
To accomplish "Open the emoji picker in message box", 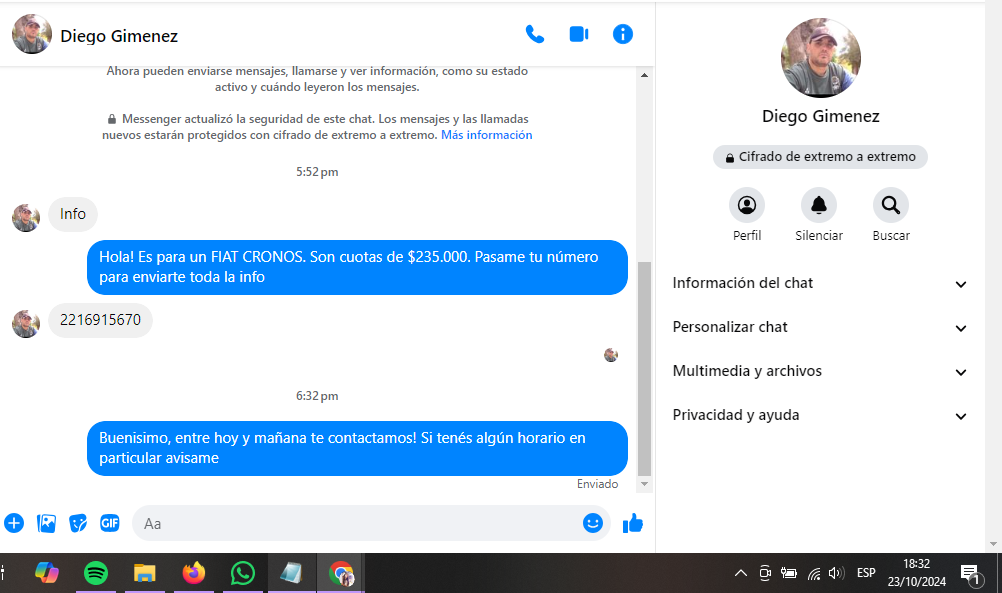I will point(593,523).
